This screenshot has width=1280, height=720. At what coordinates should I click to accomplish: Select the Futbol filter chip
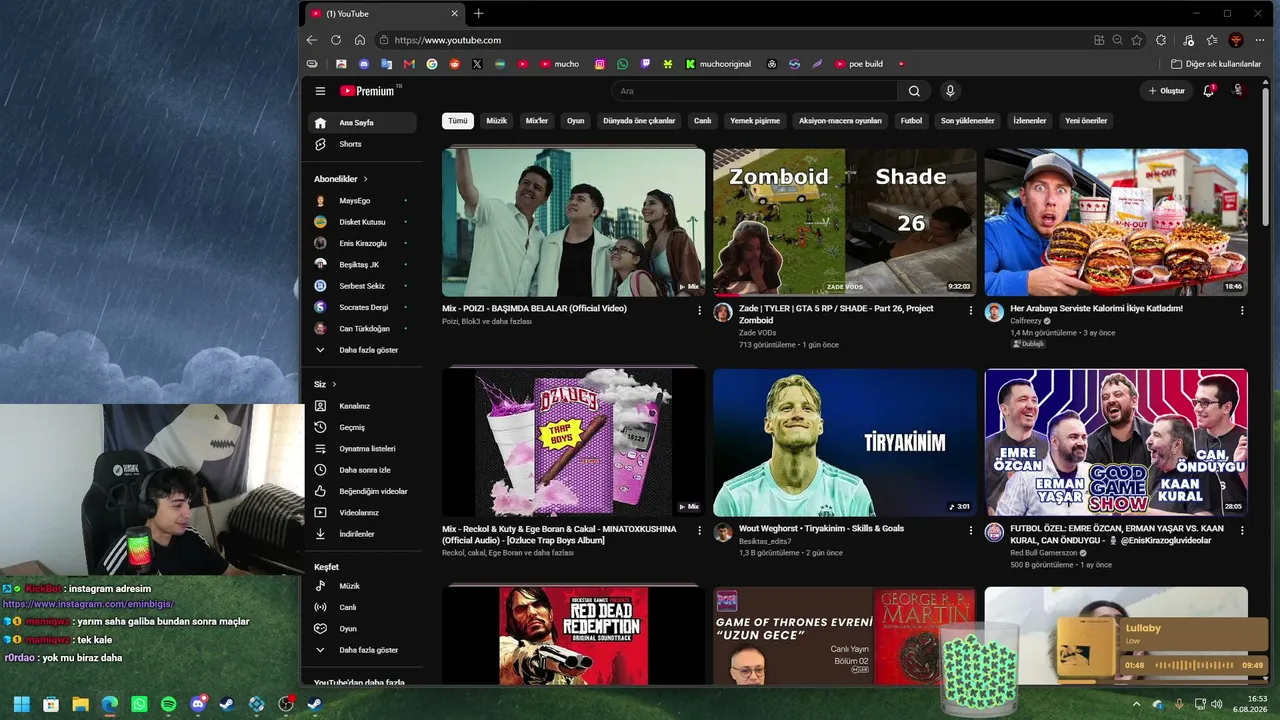tap(911, 121)
